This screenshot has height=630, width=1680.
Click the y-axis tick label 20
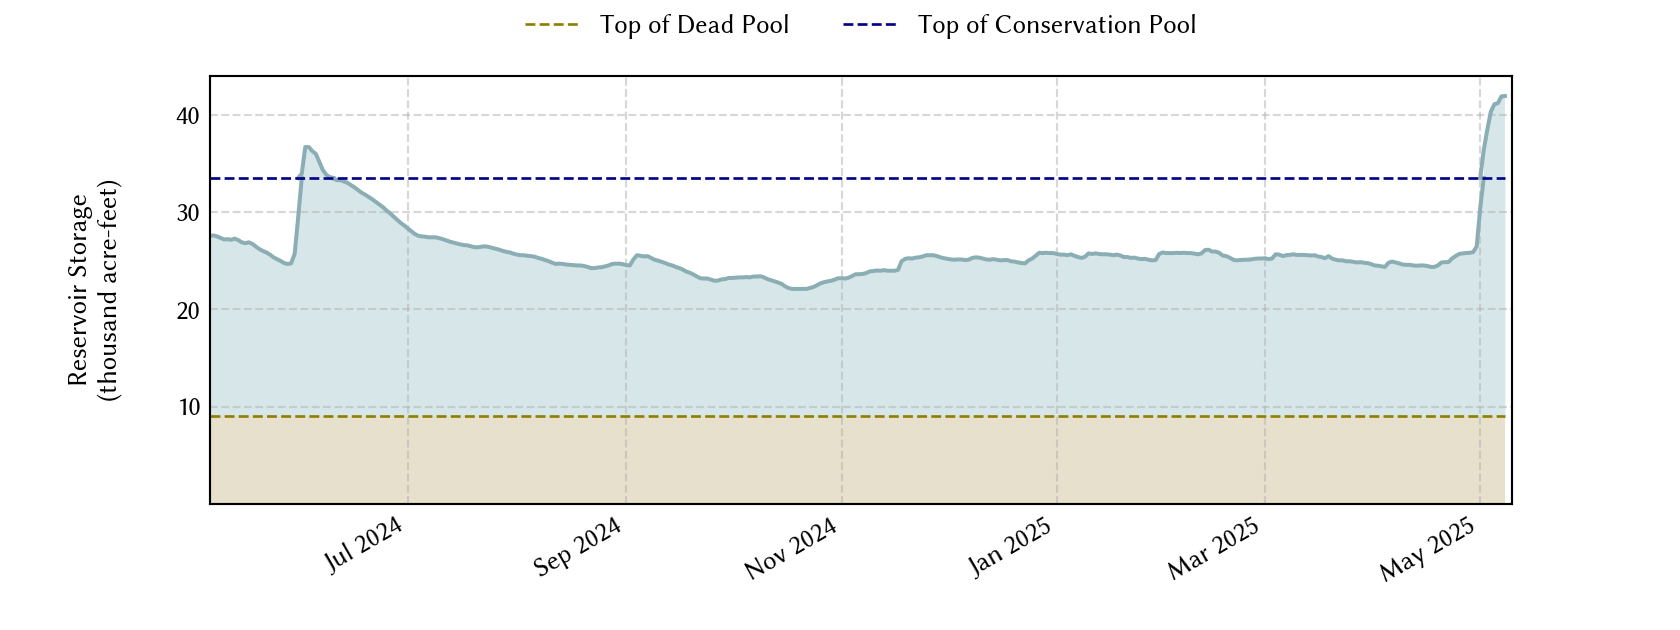pyautogui.click(x=188, y=310)
